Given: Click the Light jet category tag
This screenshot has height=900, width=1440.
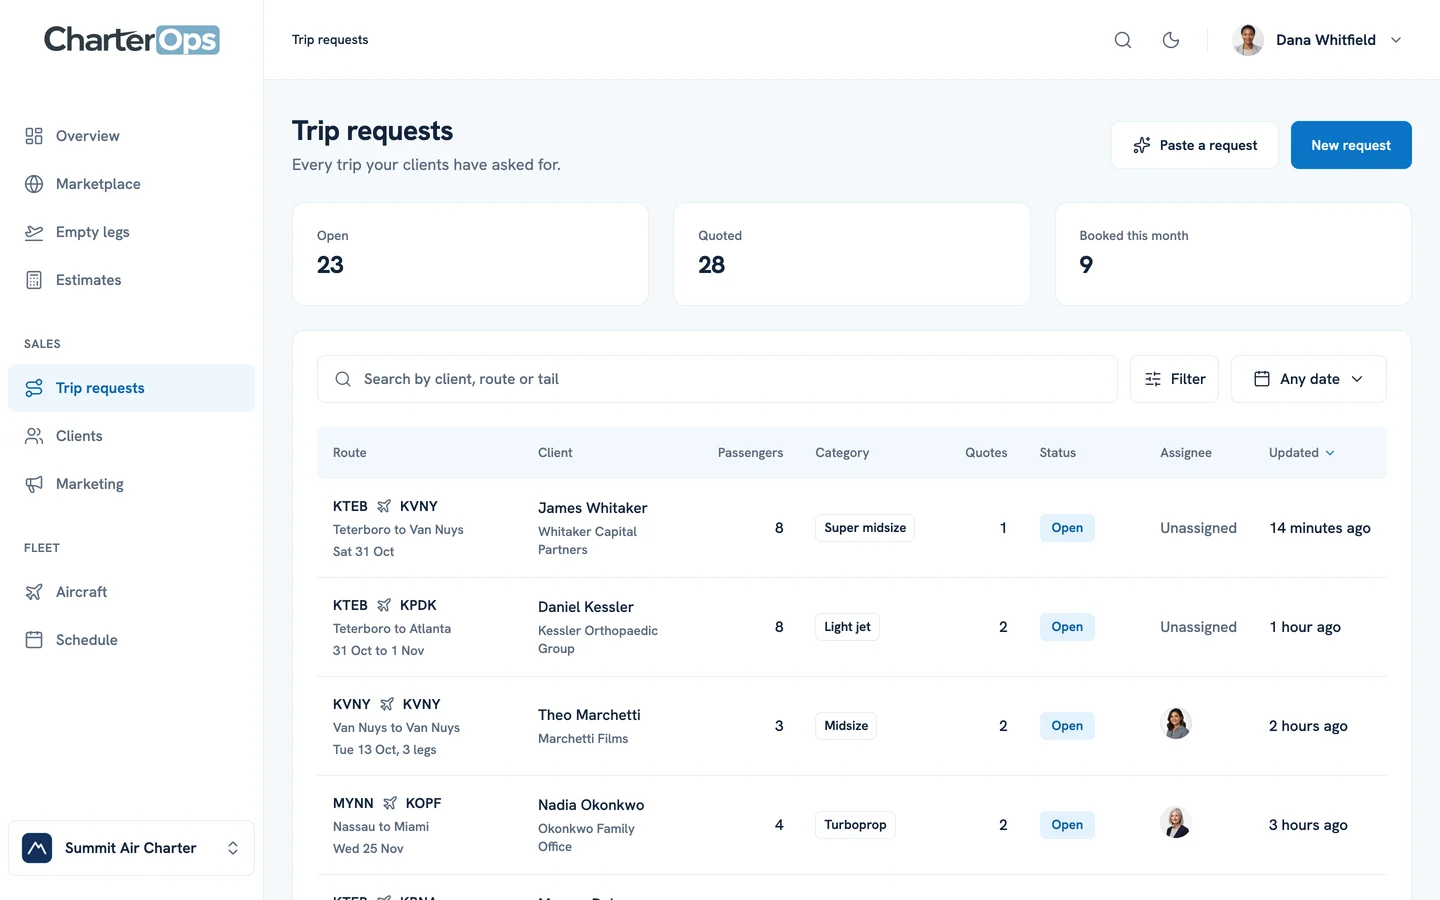Looking at the screenshot, I should click(x=847, y=627).
